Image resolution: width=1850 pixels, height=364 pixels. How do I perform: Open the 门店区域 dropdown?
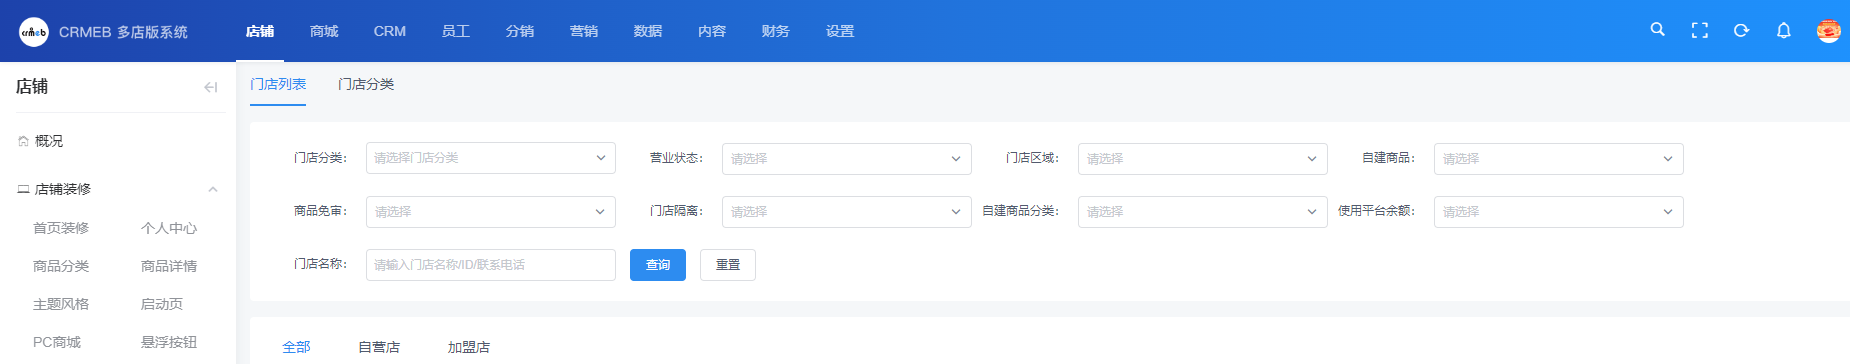1202,159
